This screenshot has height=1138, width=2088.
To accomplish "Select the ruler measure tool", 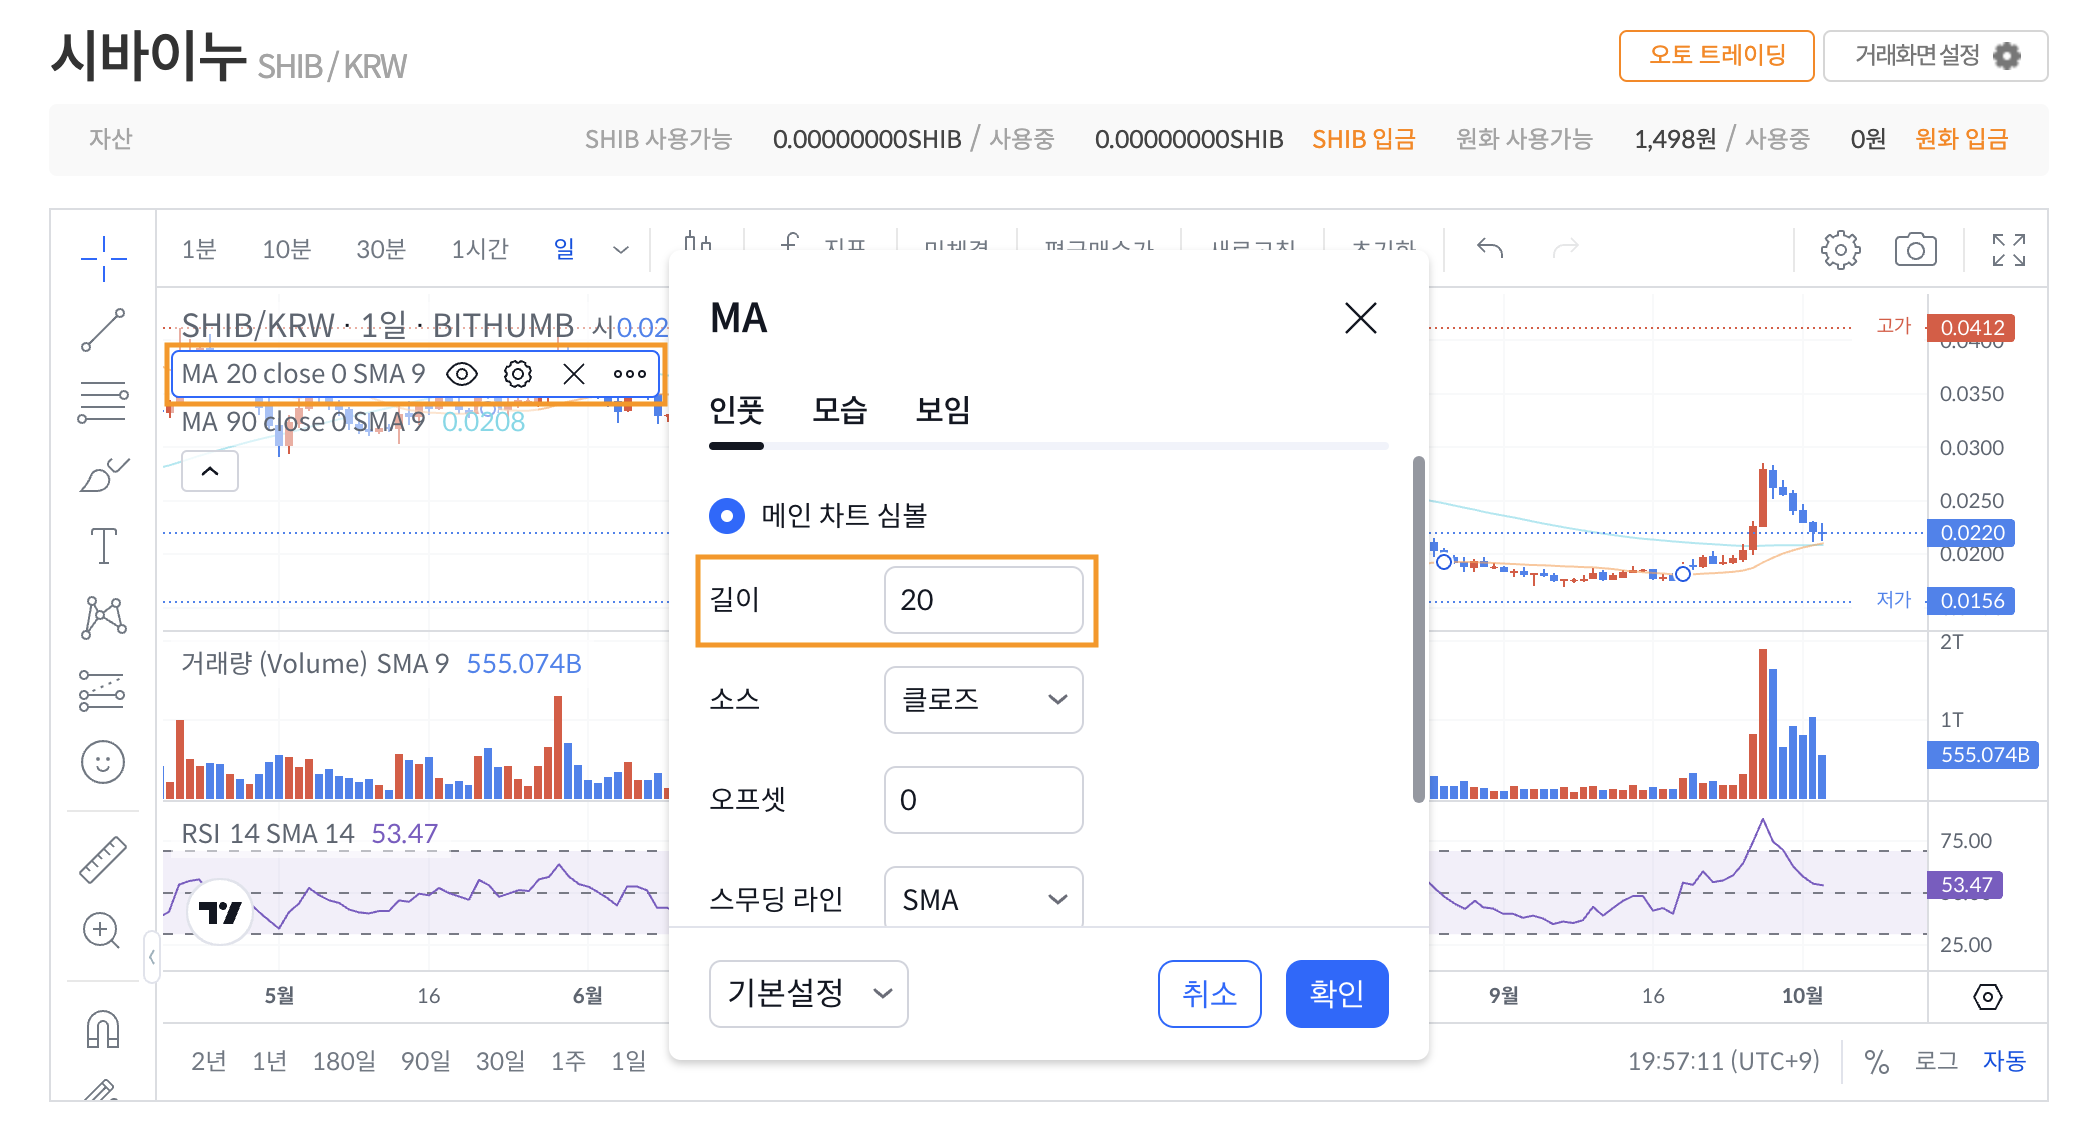I will pyautogui.click(x=103, y=859).
